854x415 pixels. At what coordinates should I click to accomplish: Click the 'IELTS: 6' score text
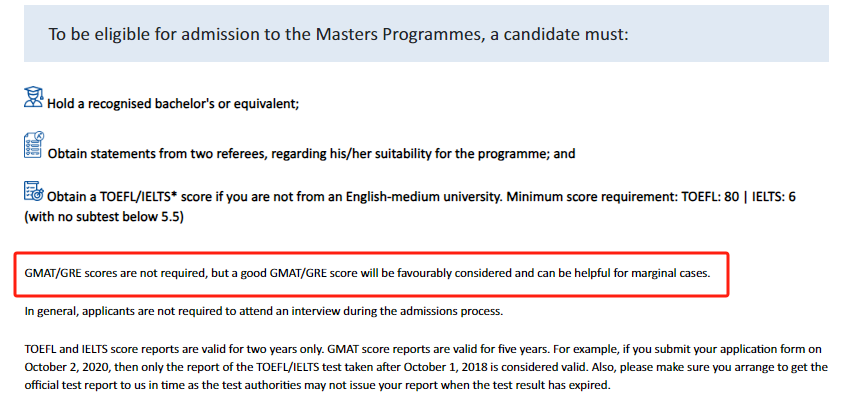pos(774,197)
